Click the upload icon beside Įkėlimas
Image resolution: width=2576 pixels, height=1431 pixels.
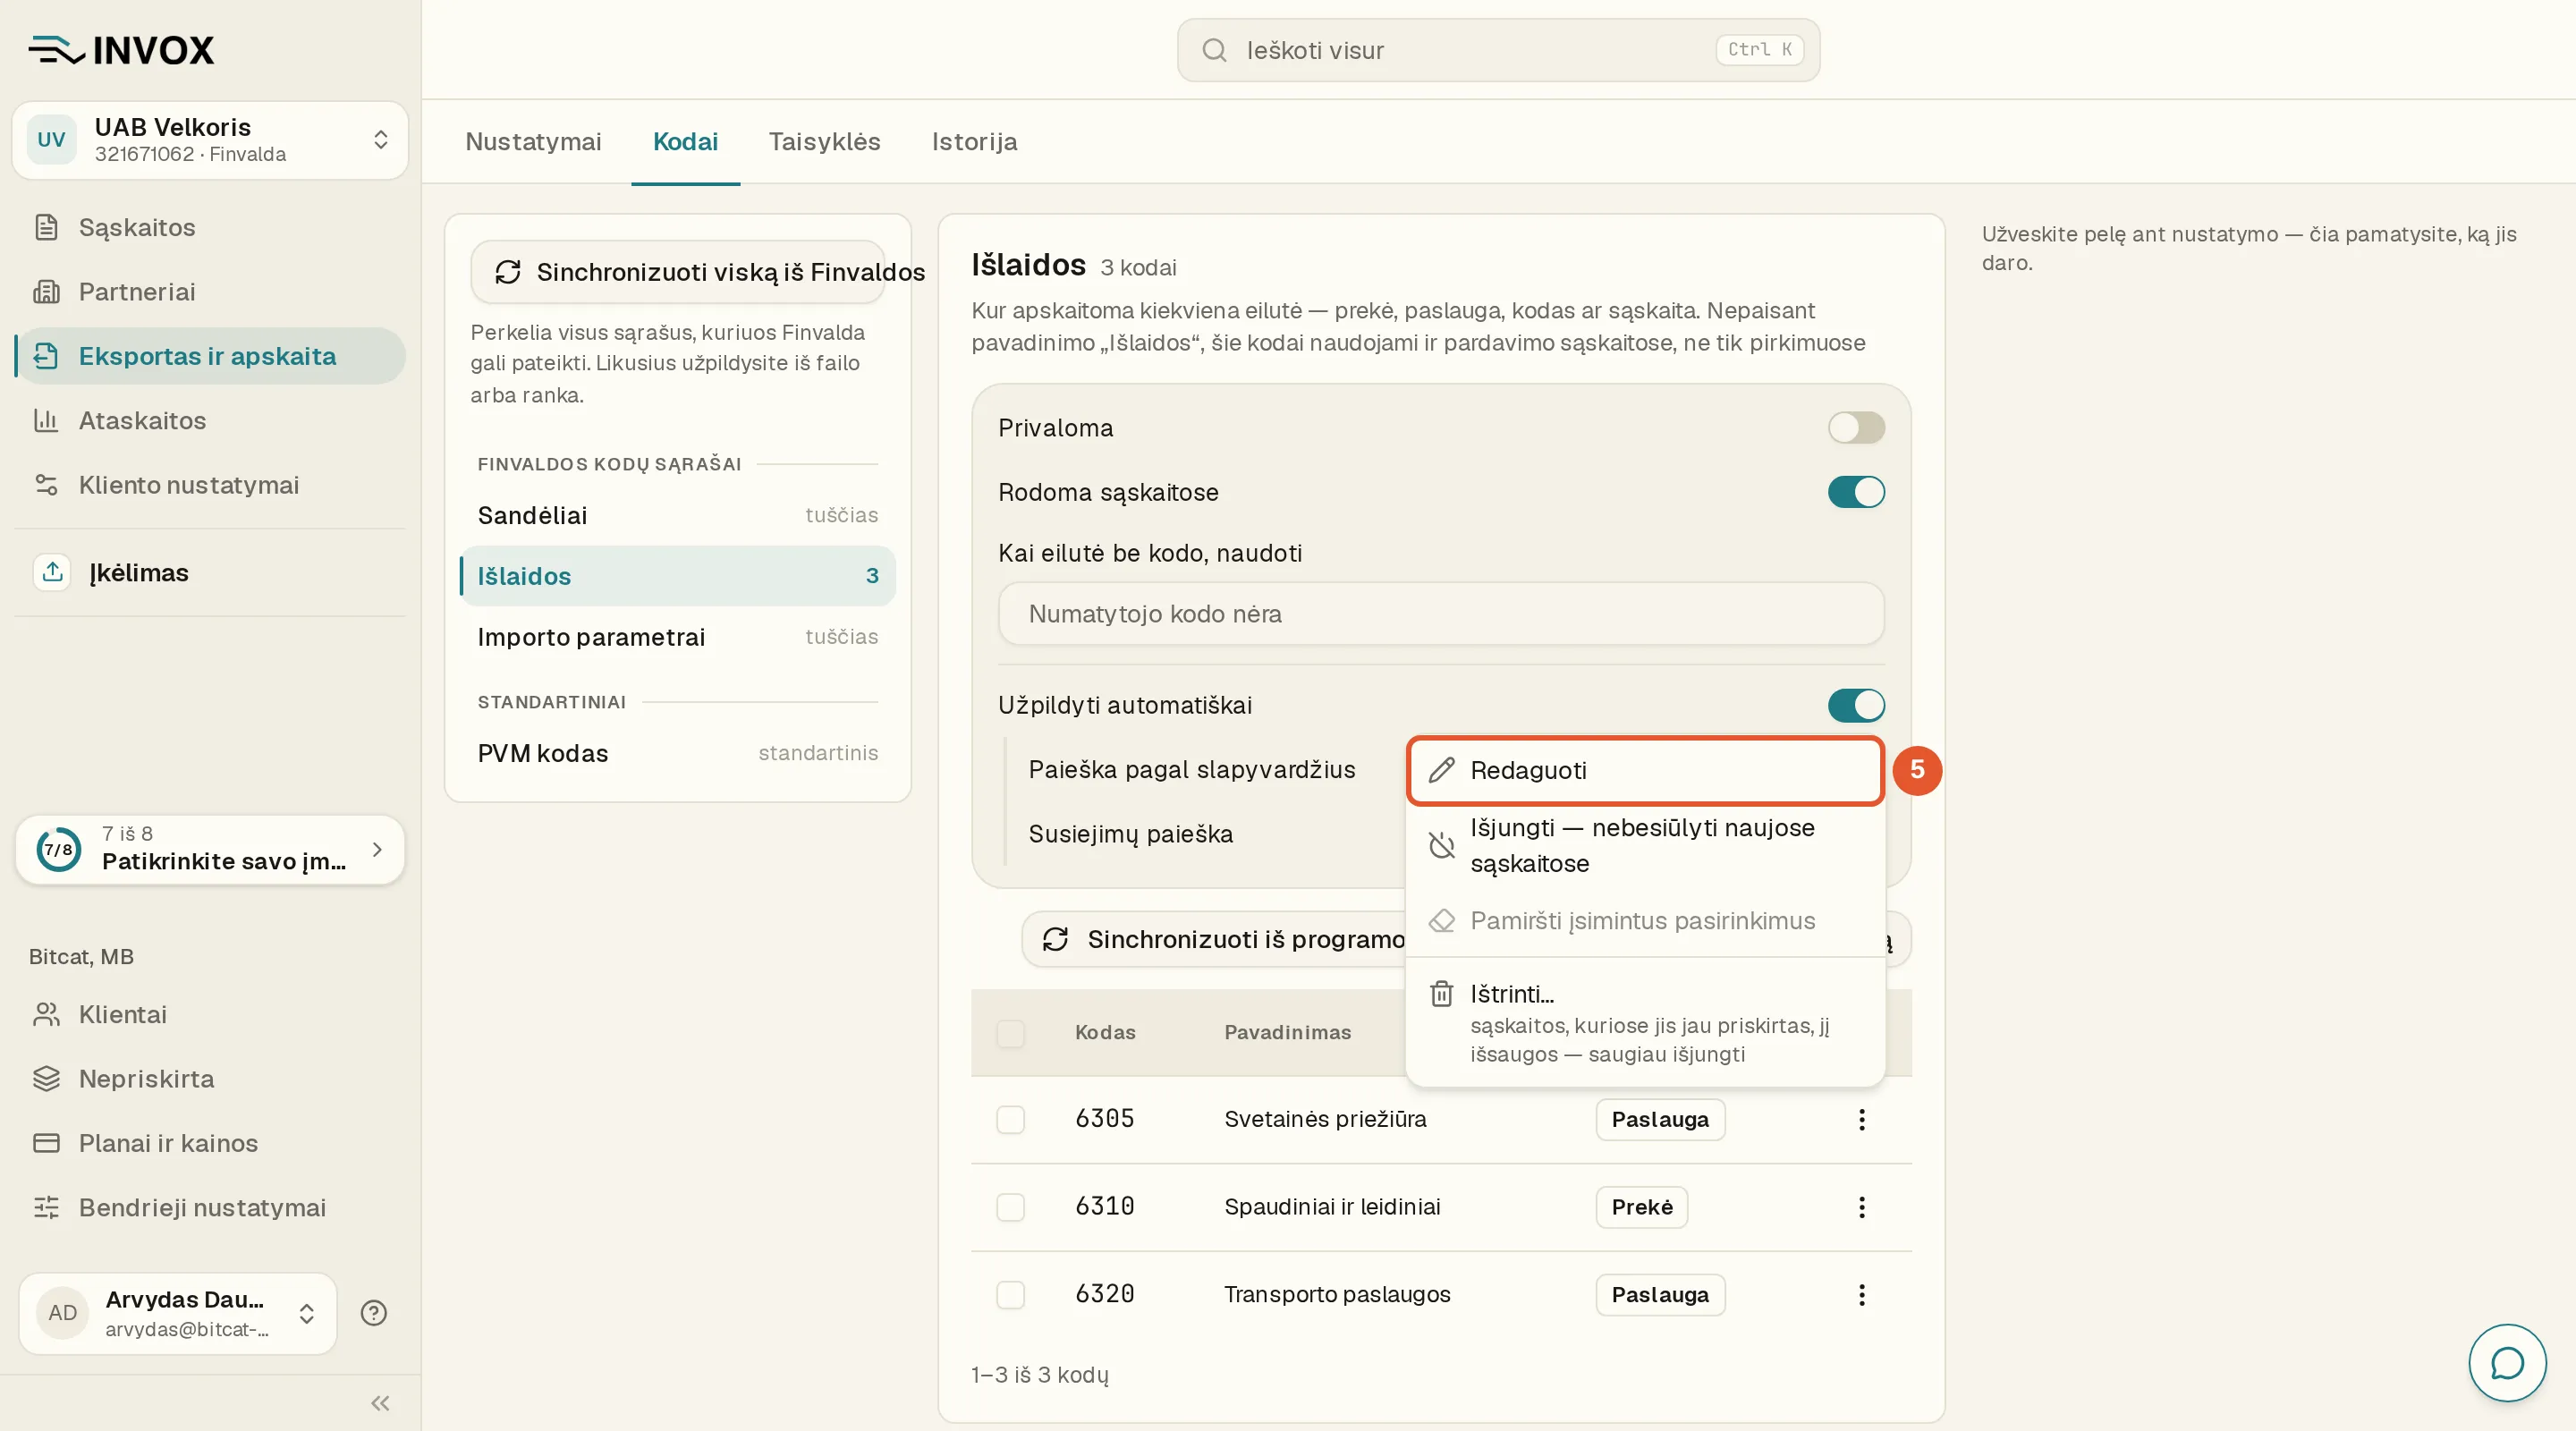(x=52, y=572)
